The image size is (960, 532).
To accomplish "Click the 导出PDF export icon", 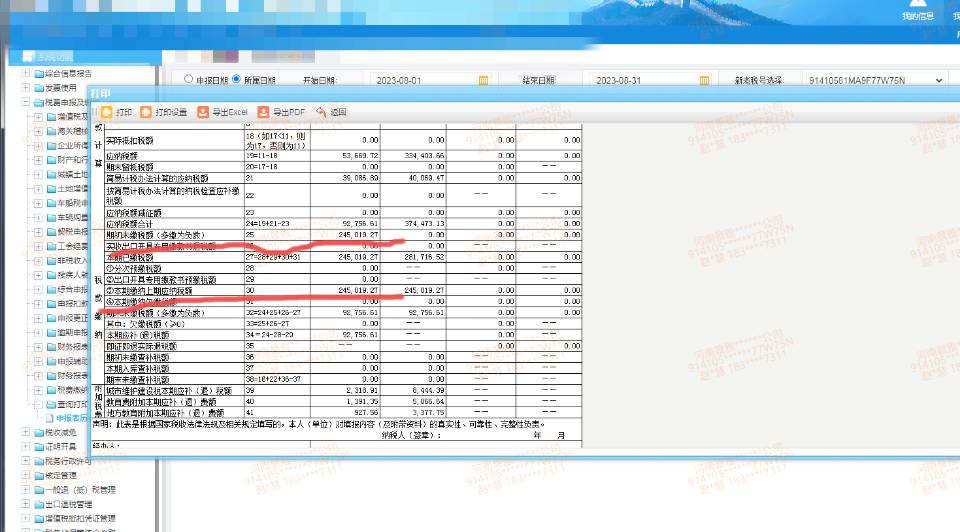I will click(x=264, y=113).
